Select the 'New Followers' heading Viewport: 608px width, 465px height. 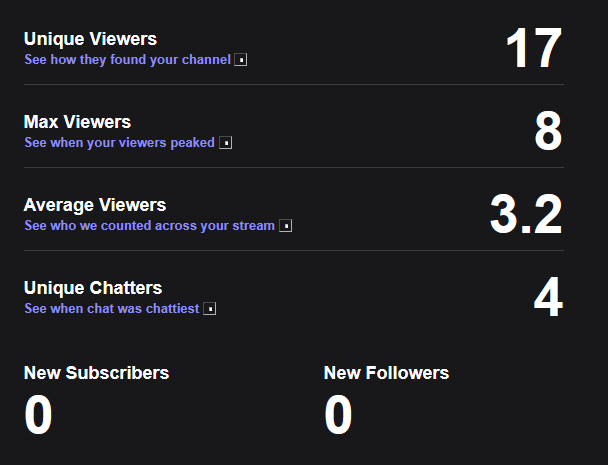pos(386,373)
